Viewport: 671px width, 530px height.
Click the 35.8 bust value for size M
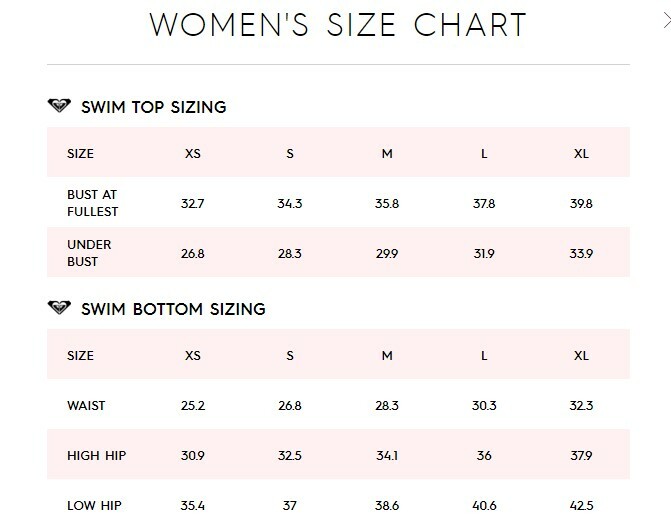[387, 204]
